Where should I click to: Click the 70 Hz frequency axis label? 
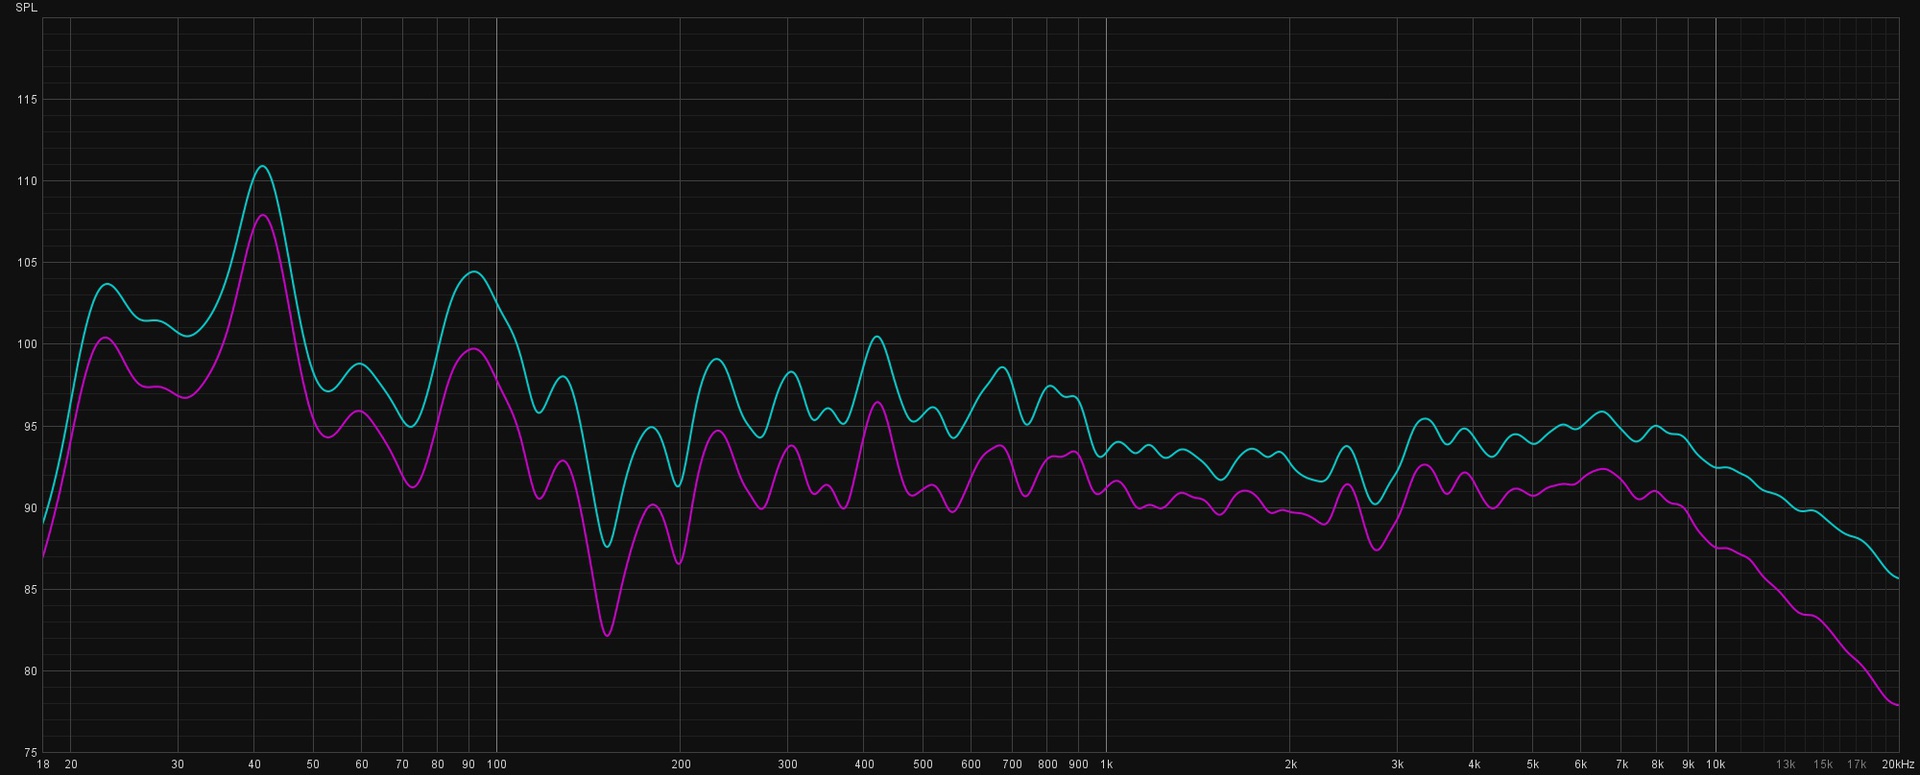[x=402, y=765]
